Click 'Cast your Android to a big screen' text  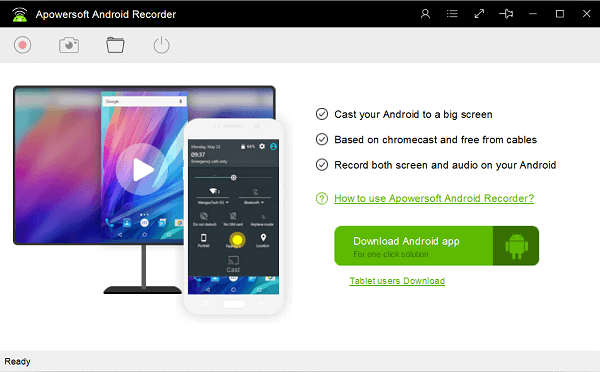pyautogui.click(x=413, y=114)
